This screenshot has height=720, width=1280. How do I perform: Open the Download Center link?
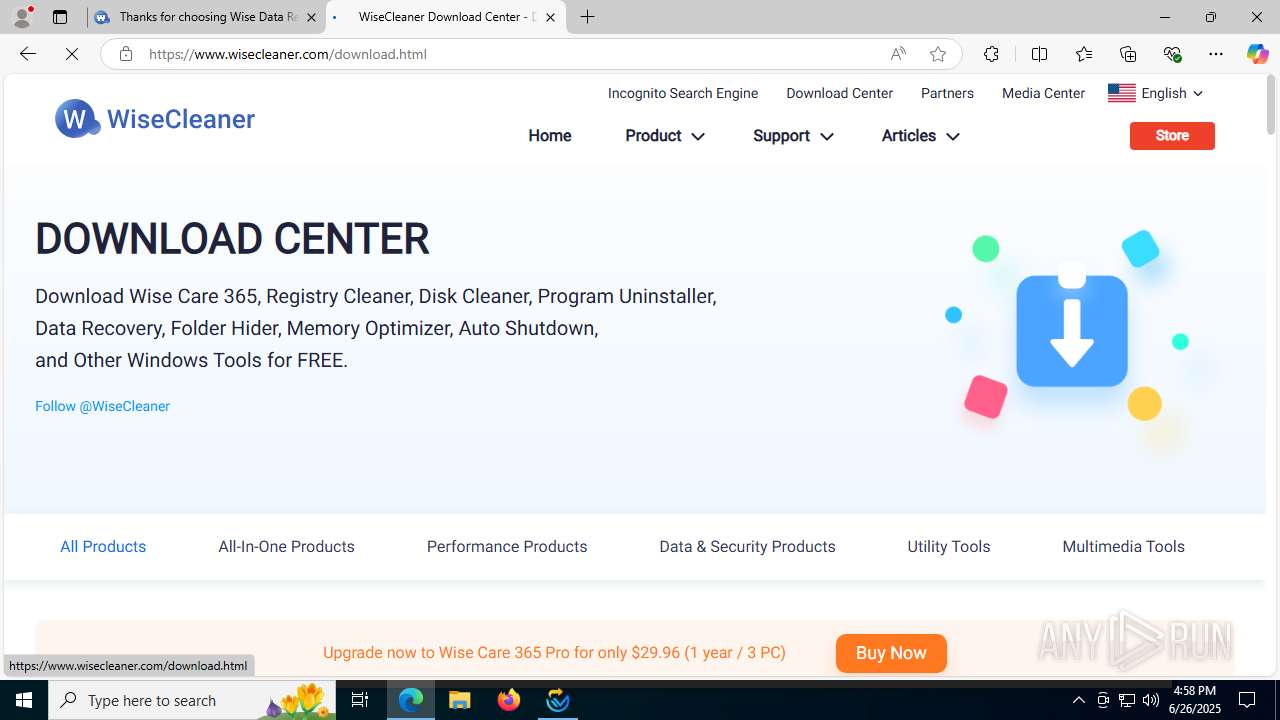pos(839,93)
